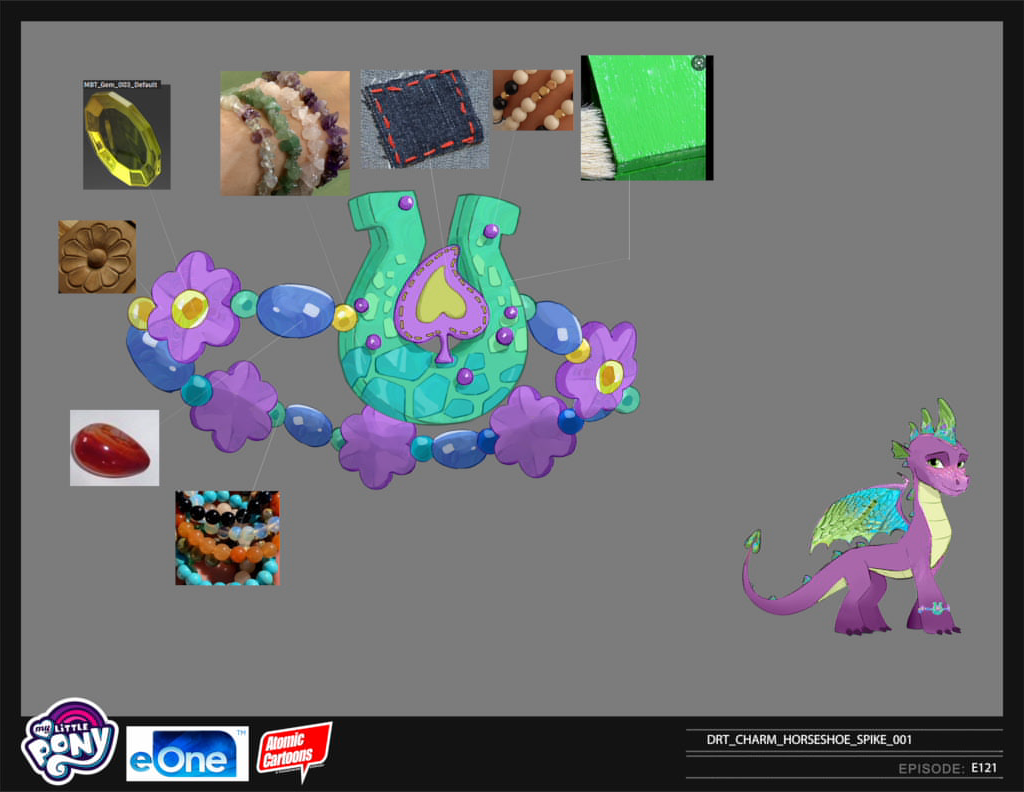Screen dimensions: 1024x792
Task: Select the right purple flower charm
Action: [x=599, y=368]
